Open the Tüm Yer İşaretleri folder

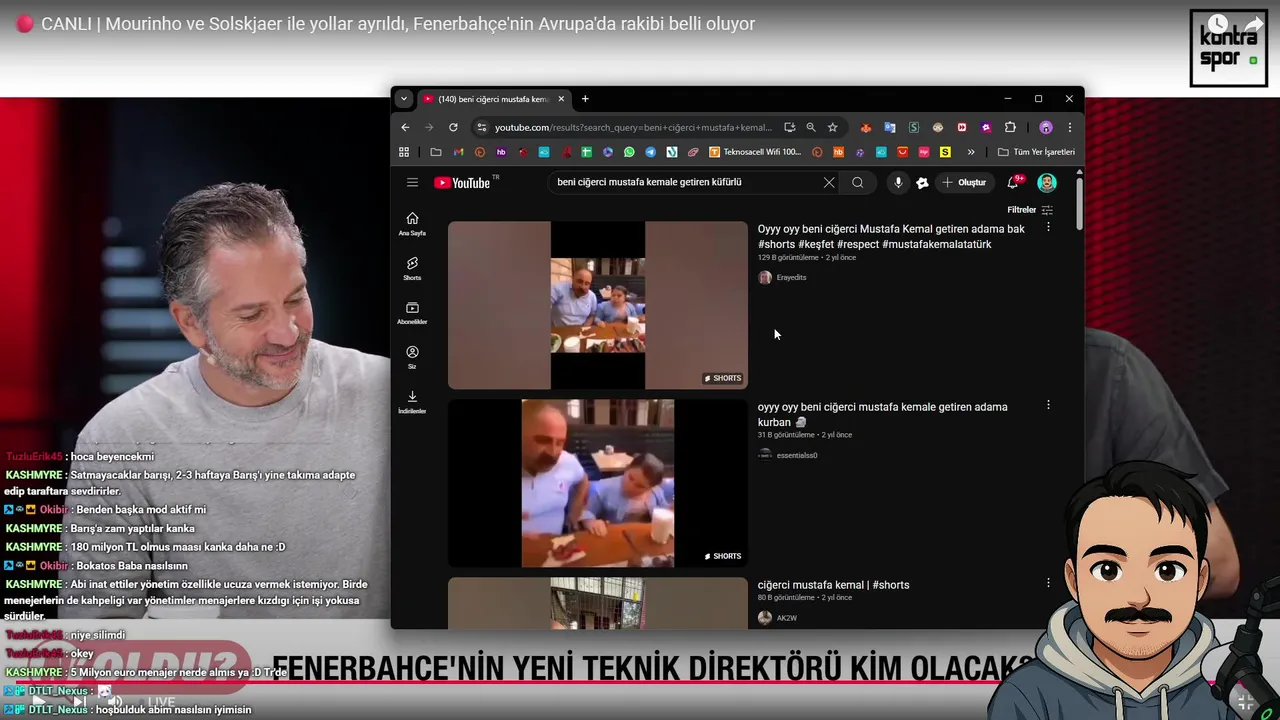tap(1036, 152)
